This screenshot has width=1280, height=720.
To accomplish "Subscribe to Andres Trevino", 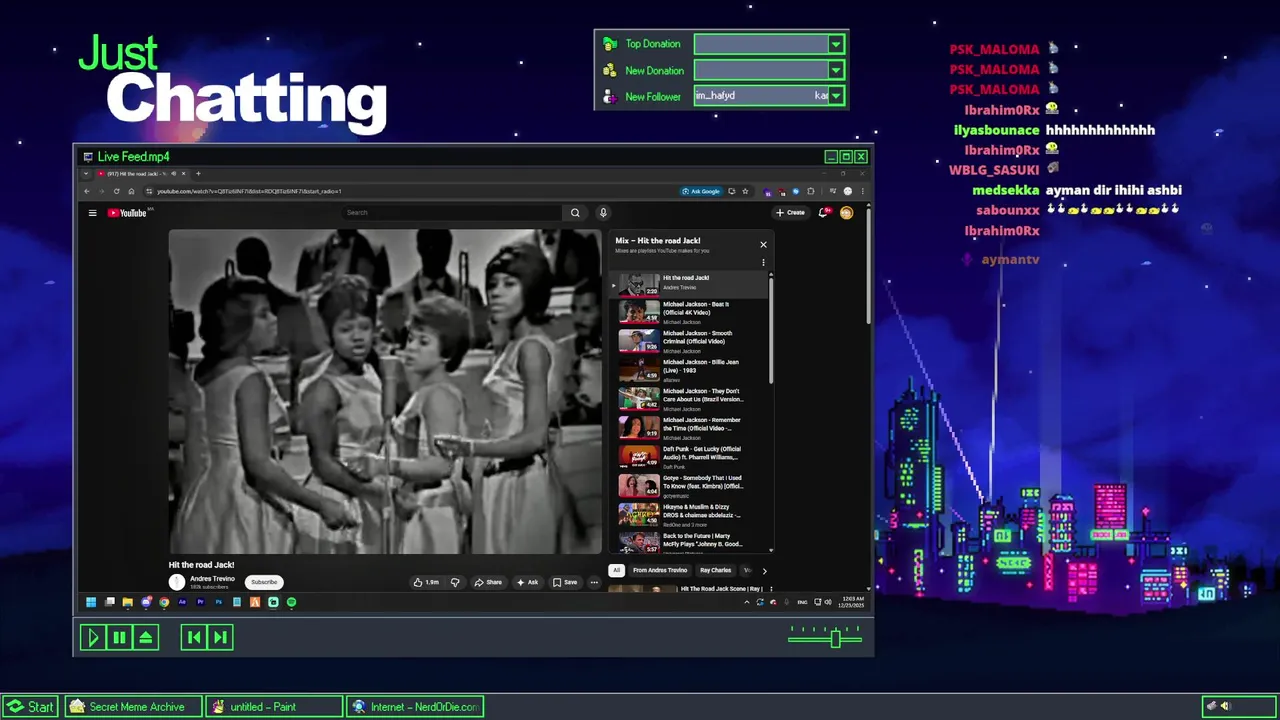I will tap(264, 582).
